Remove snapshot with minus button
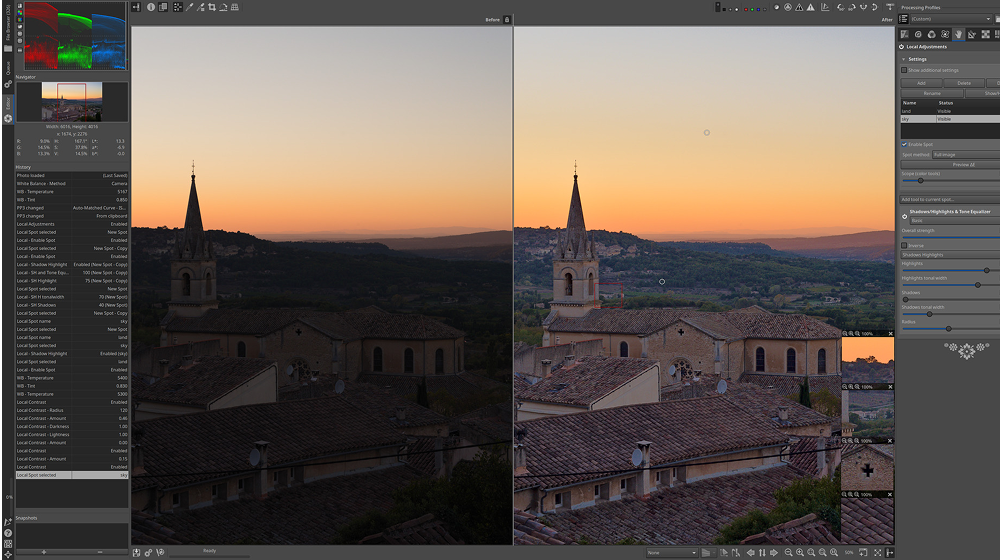The image size is (1000, 560). pyautogui.click(x=99, y=552)
